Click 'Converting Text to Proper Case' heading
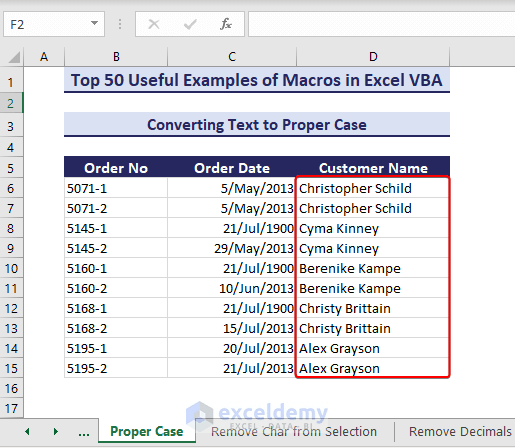Viewport: 515px width, 448px height. [x=257, y=125]
